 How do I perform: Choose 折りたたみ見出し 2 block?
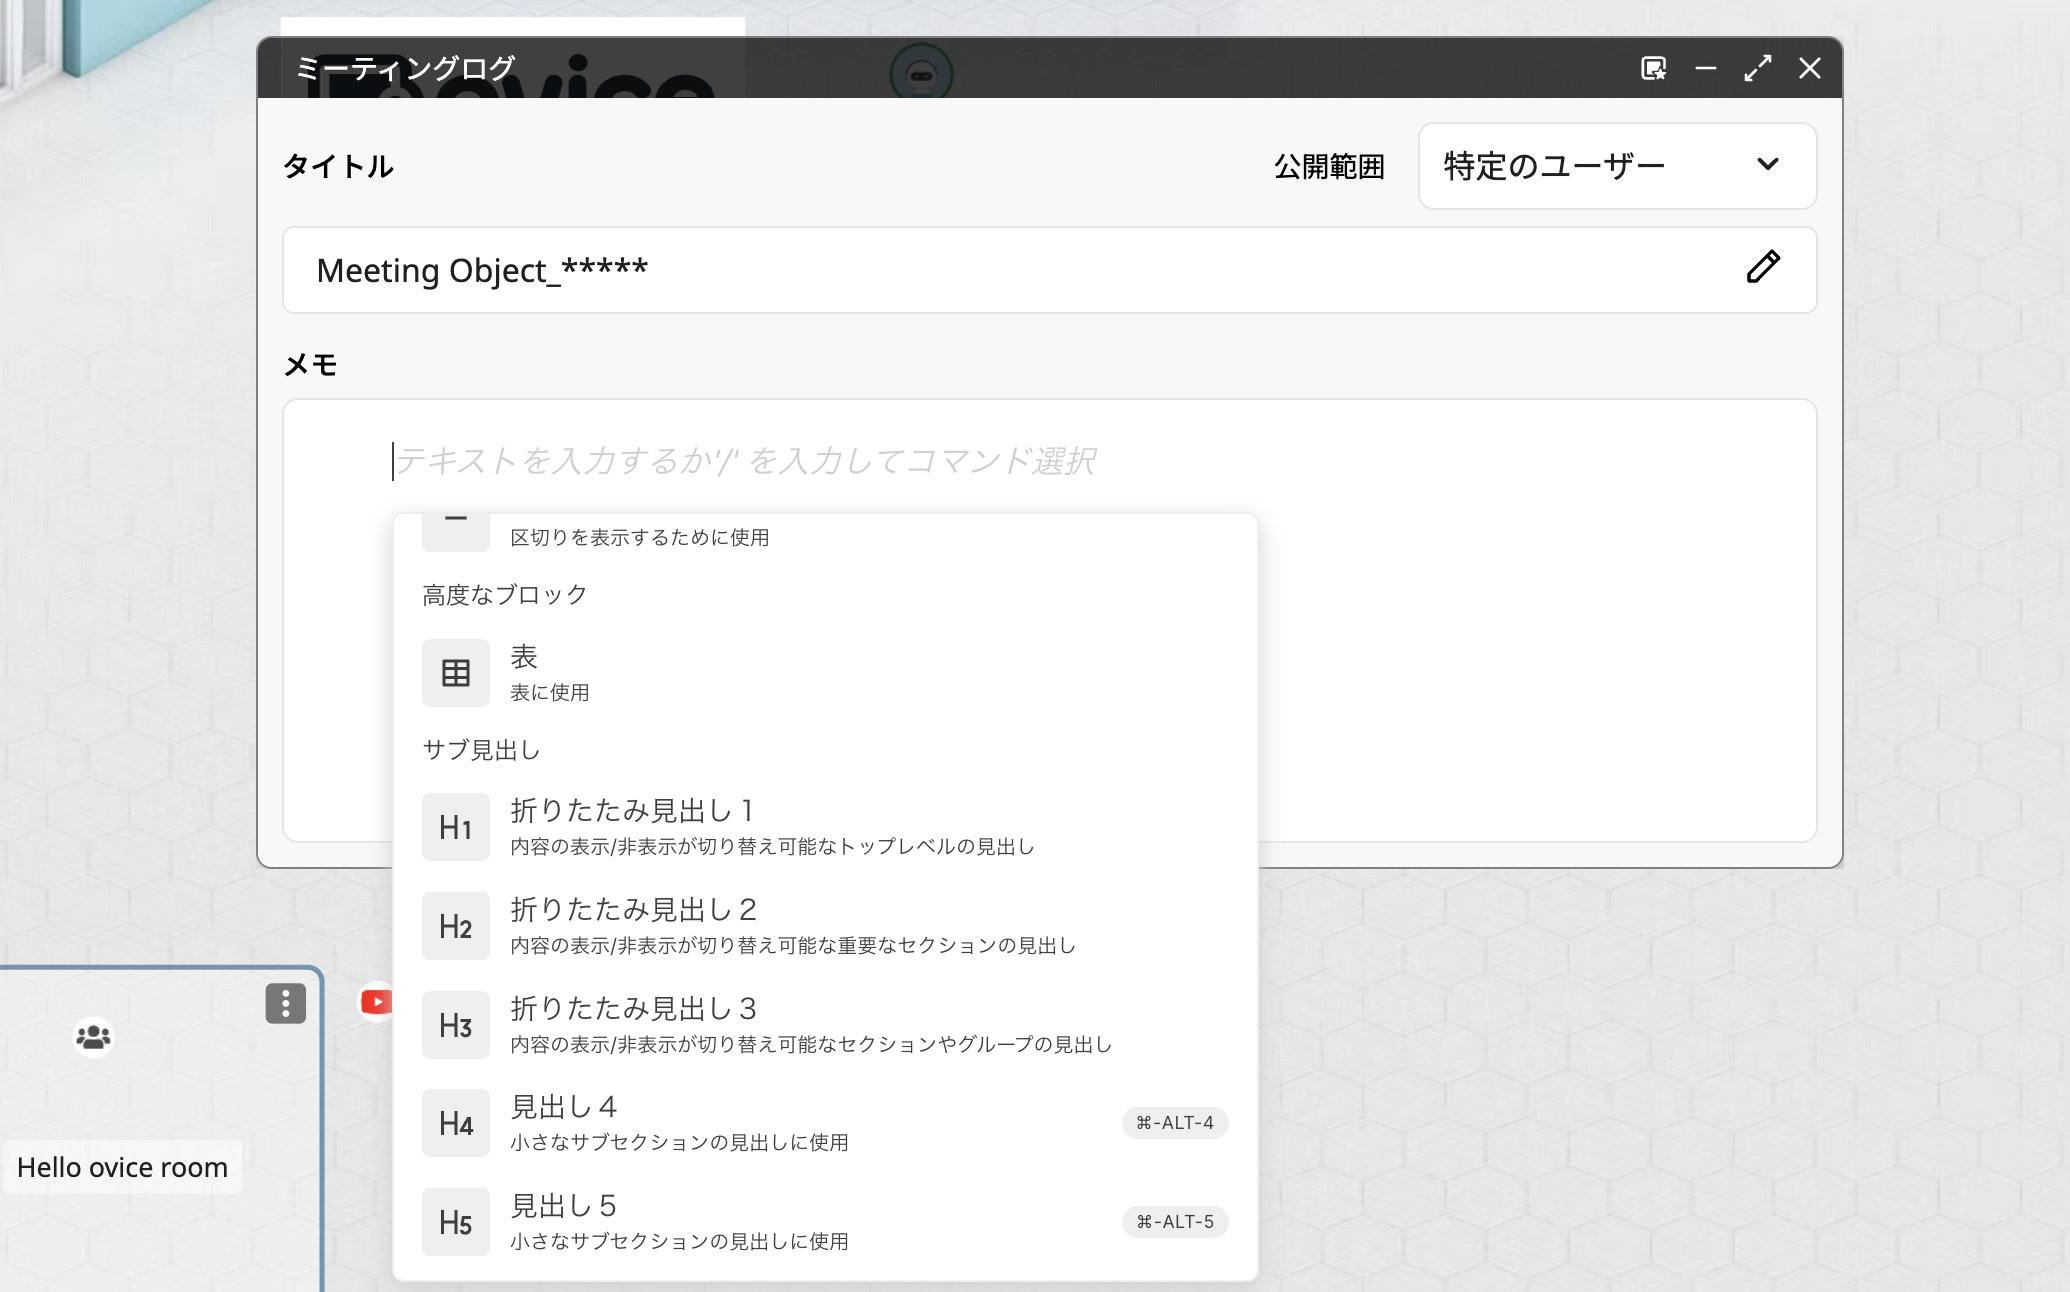click(x=825, y=926)
